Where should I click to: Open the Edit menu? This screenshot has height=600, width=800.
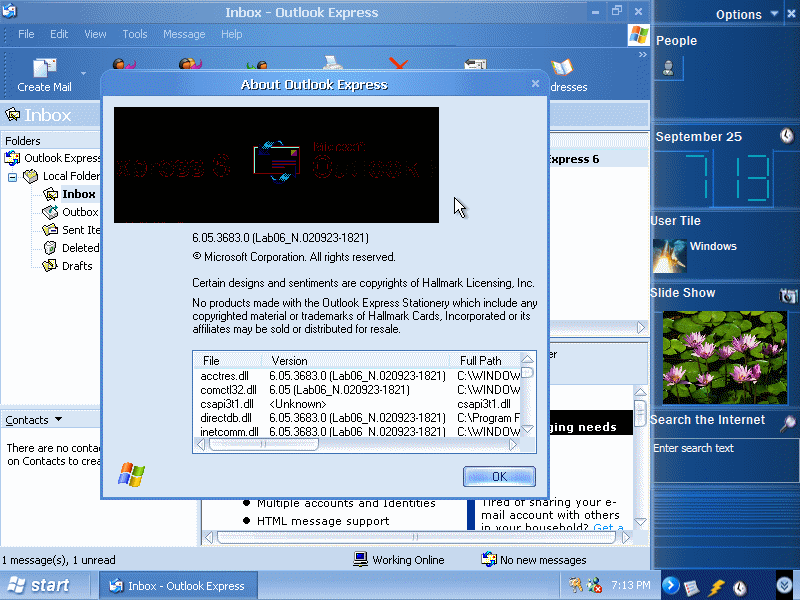point(59,34)
